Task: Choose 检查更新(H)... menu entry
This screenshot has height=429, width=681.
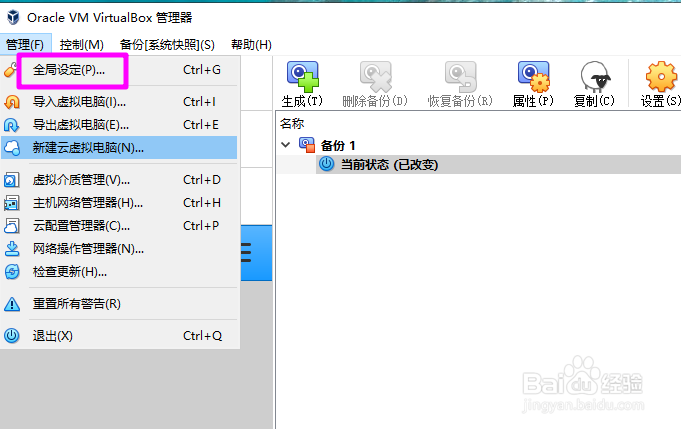Action: click(x=119, y=271)
